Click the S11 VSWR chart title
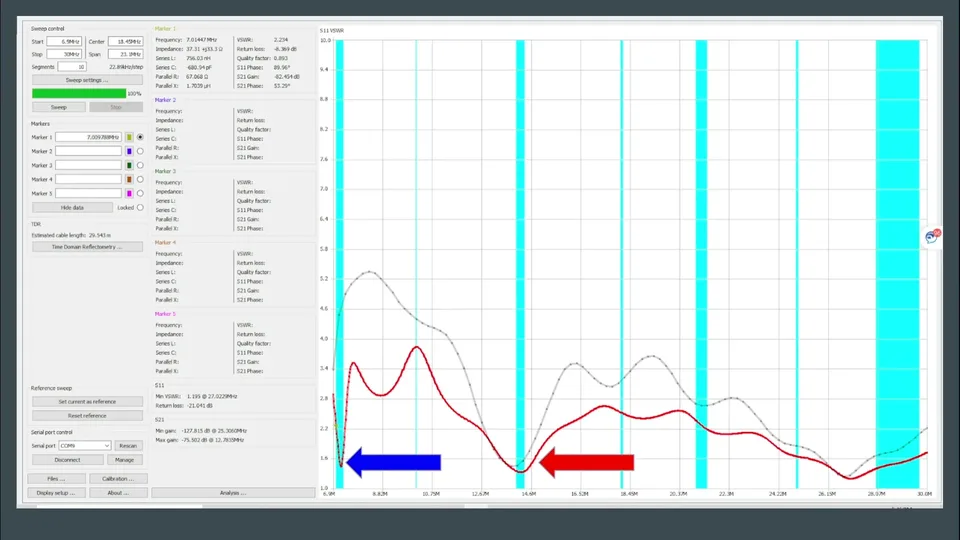960x540 pixels. (331, 31)
